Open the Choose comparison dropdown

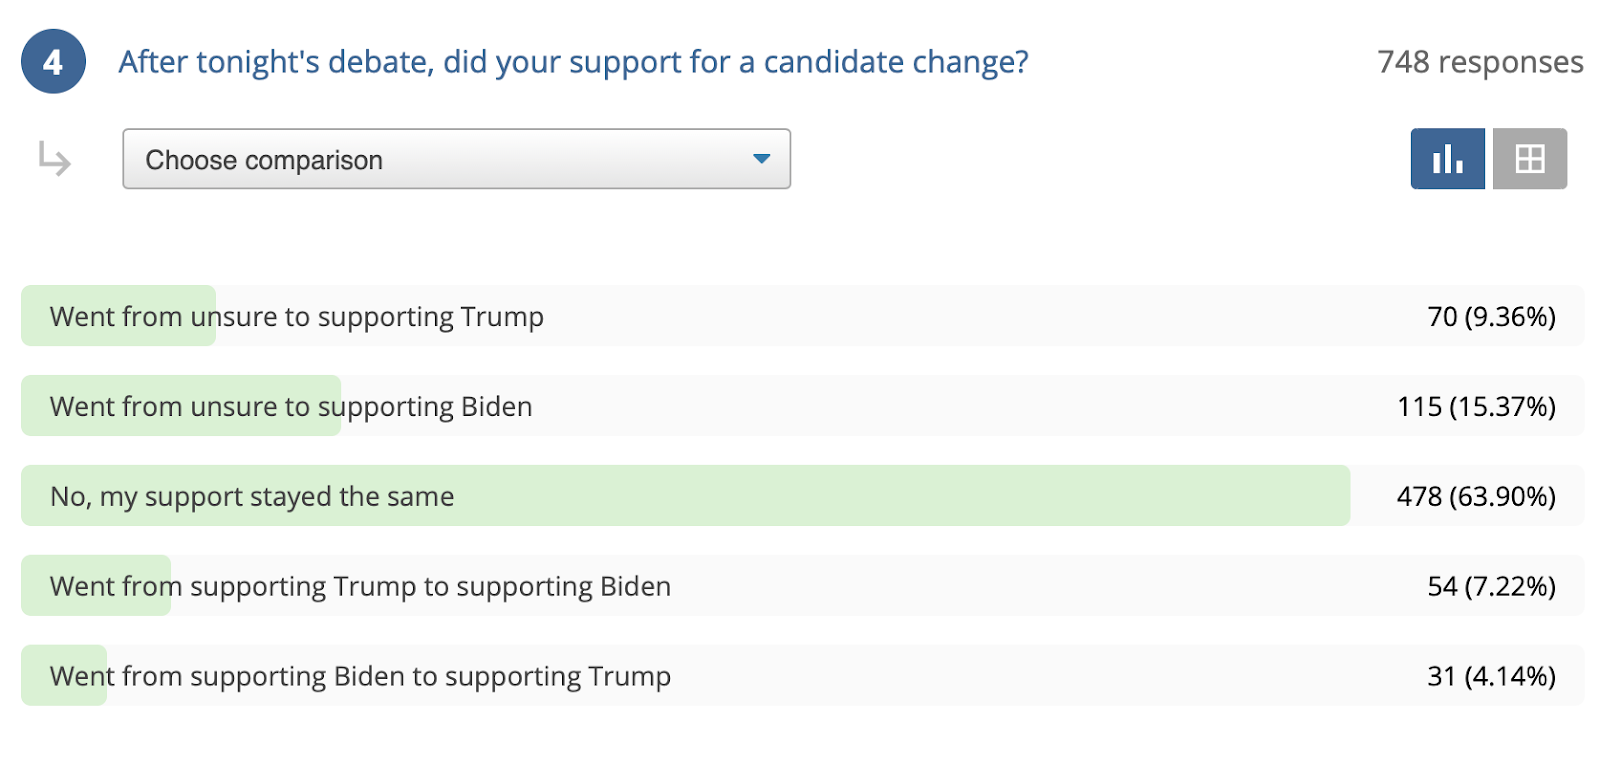456,159
